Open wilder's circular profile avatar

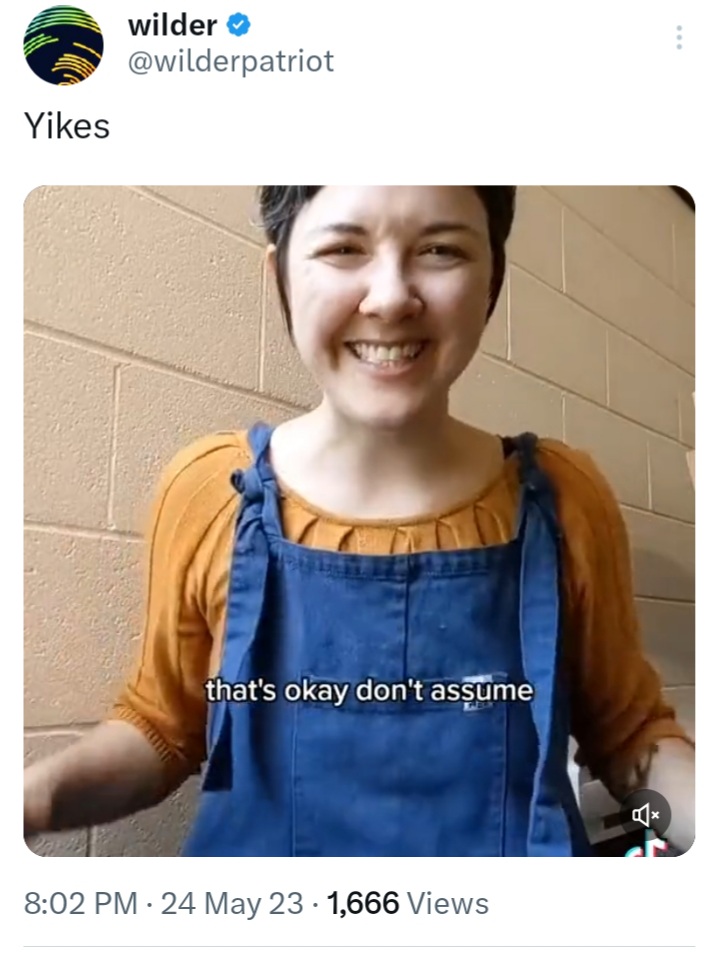coord(63,45)
